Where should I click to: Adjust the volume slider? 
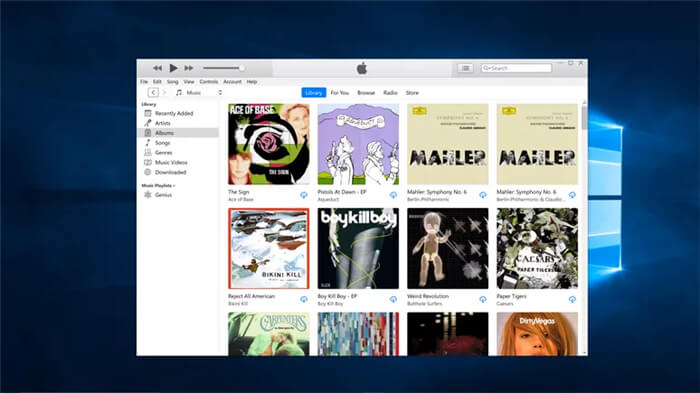pyautogui.click(x=223, y=68)
